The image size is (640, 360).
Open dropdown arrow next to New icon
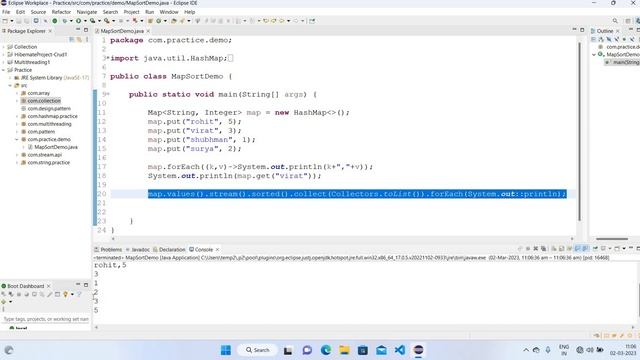pos(11,21)
